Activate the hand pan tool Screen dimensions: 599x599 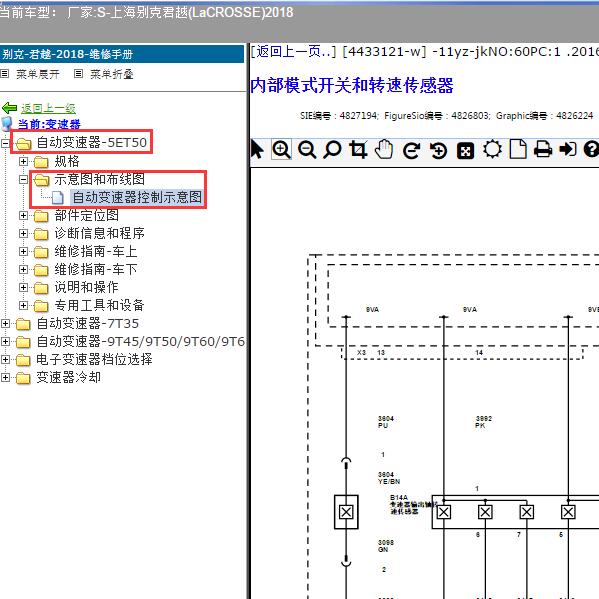point(384,149)
